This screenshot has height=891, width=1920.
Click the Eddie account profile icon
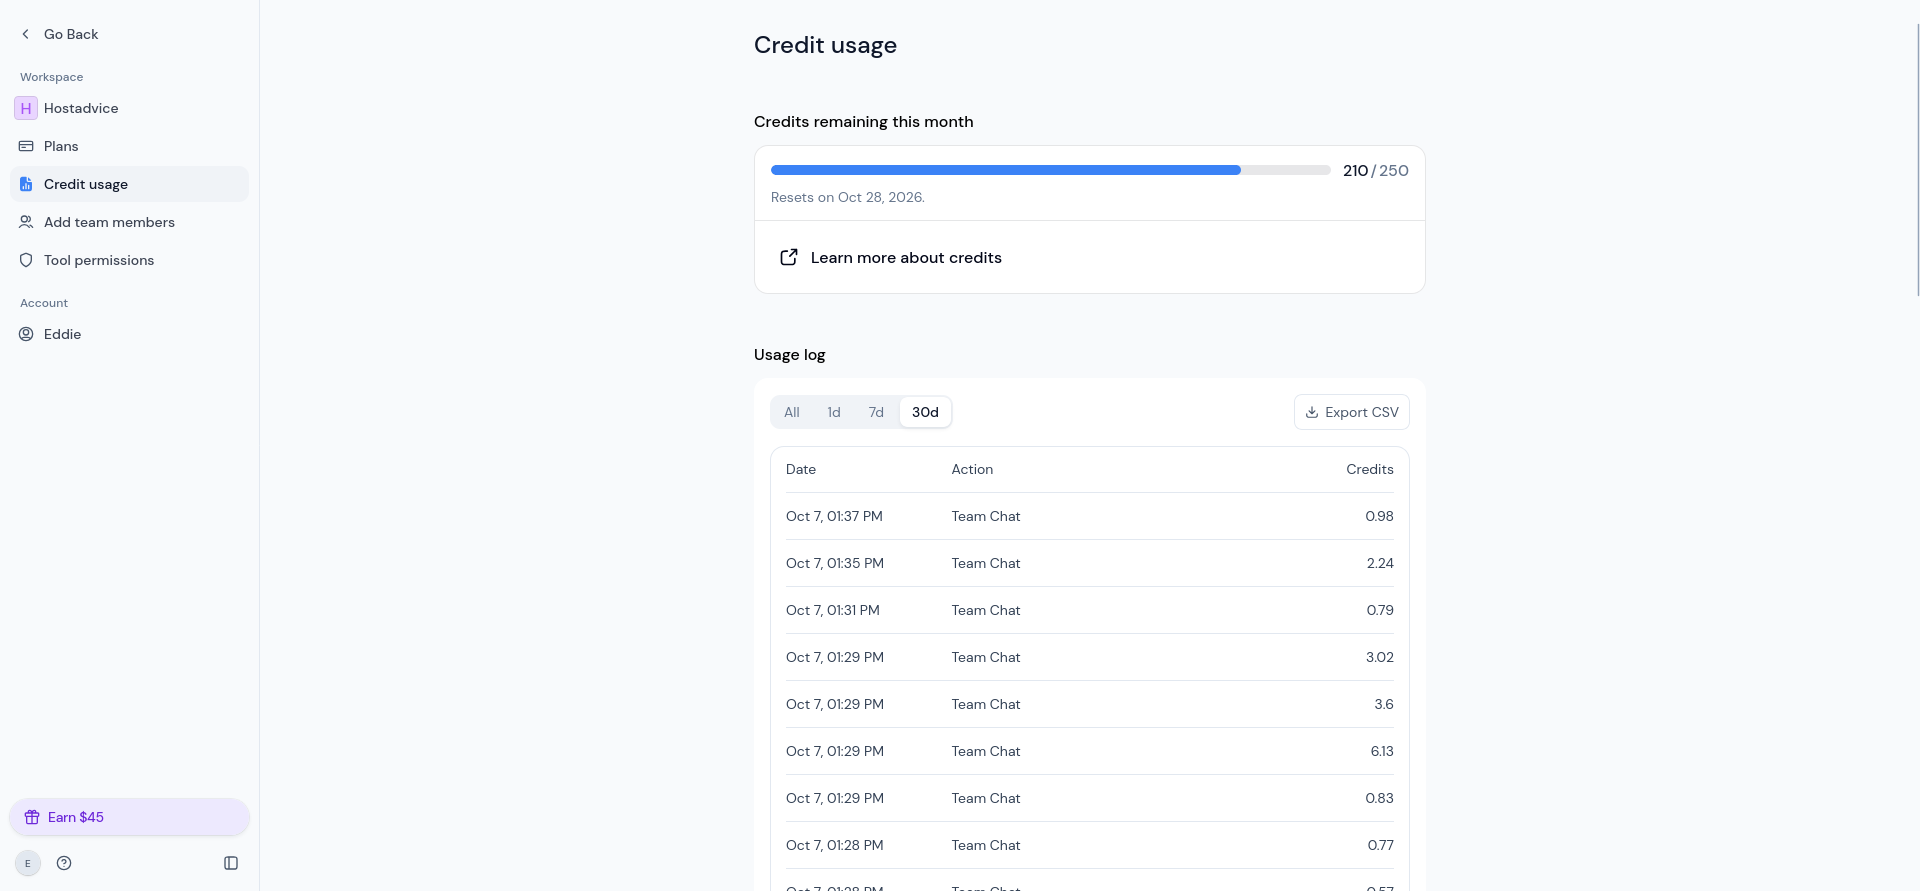(x=26, y=334)
